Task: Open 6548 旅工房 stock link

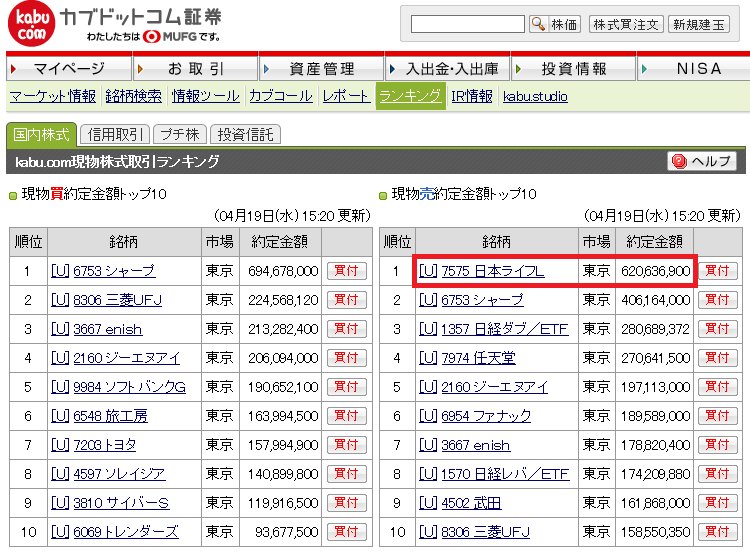Action: coord(110,416)
